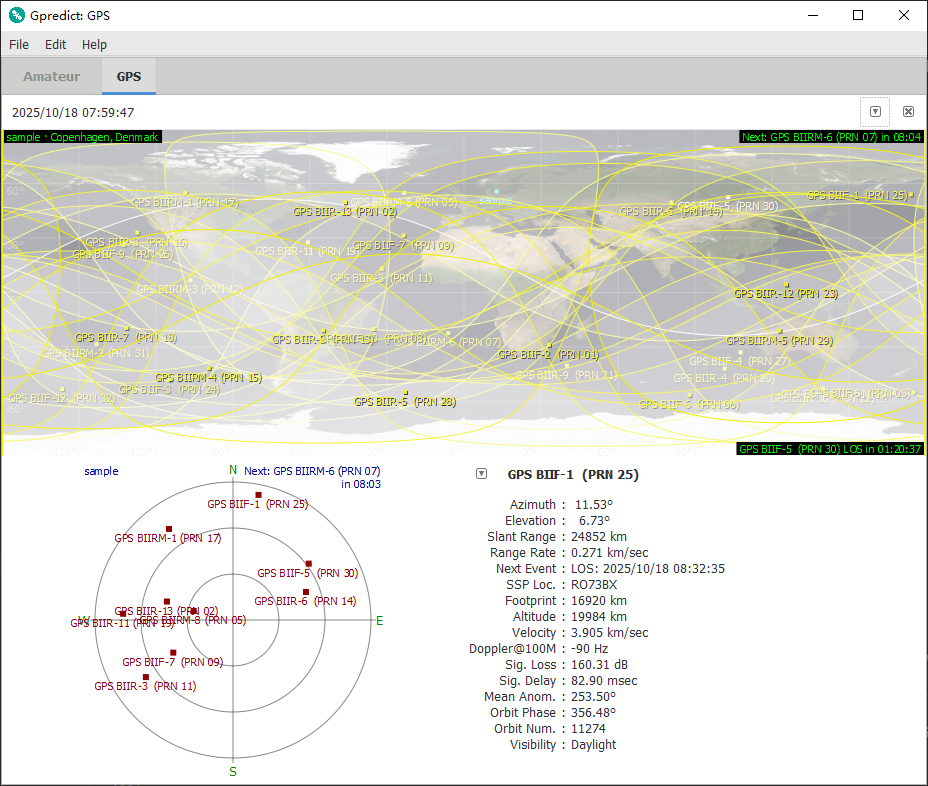This screenshot has height=786, width=928.
Task: Click GPS BIIR-11 marker in polar view
Action: (123, 614)
